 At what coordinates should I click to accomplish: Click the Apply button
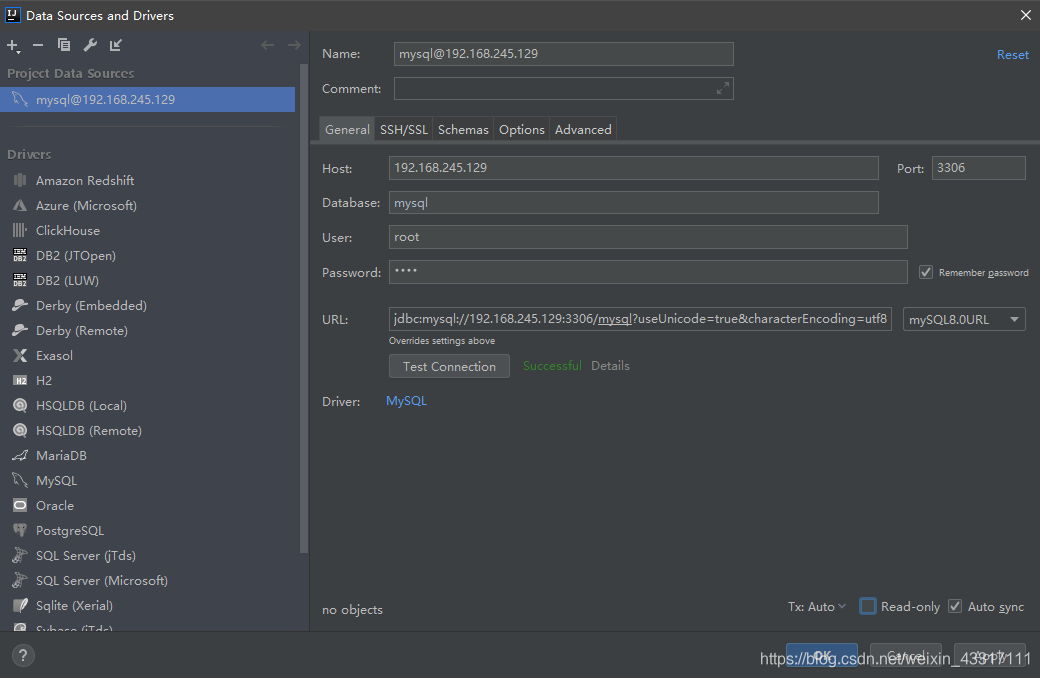990,655
